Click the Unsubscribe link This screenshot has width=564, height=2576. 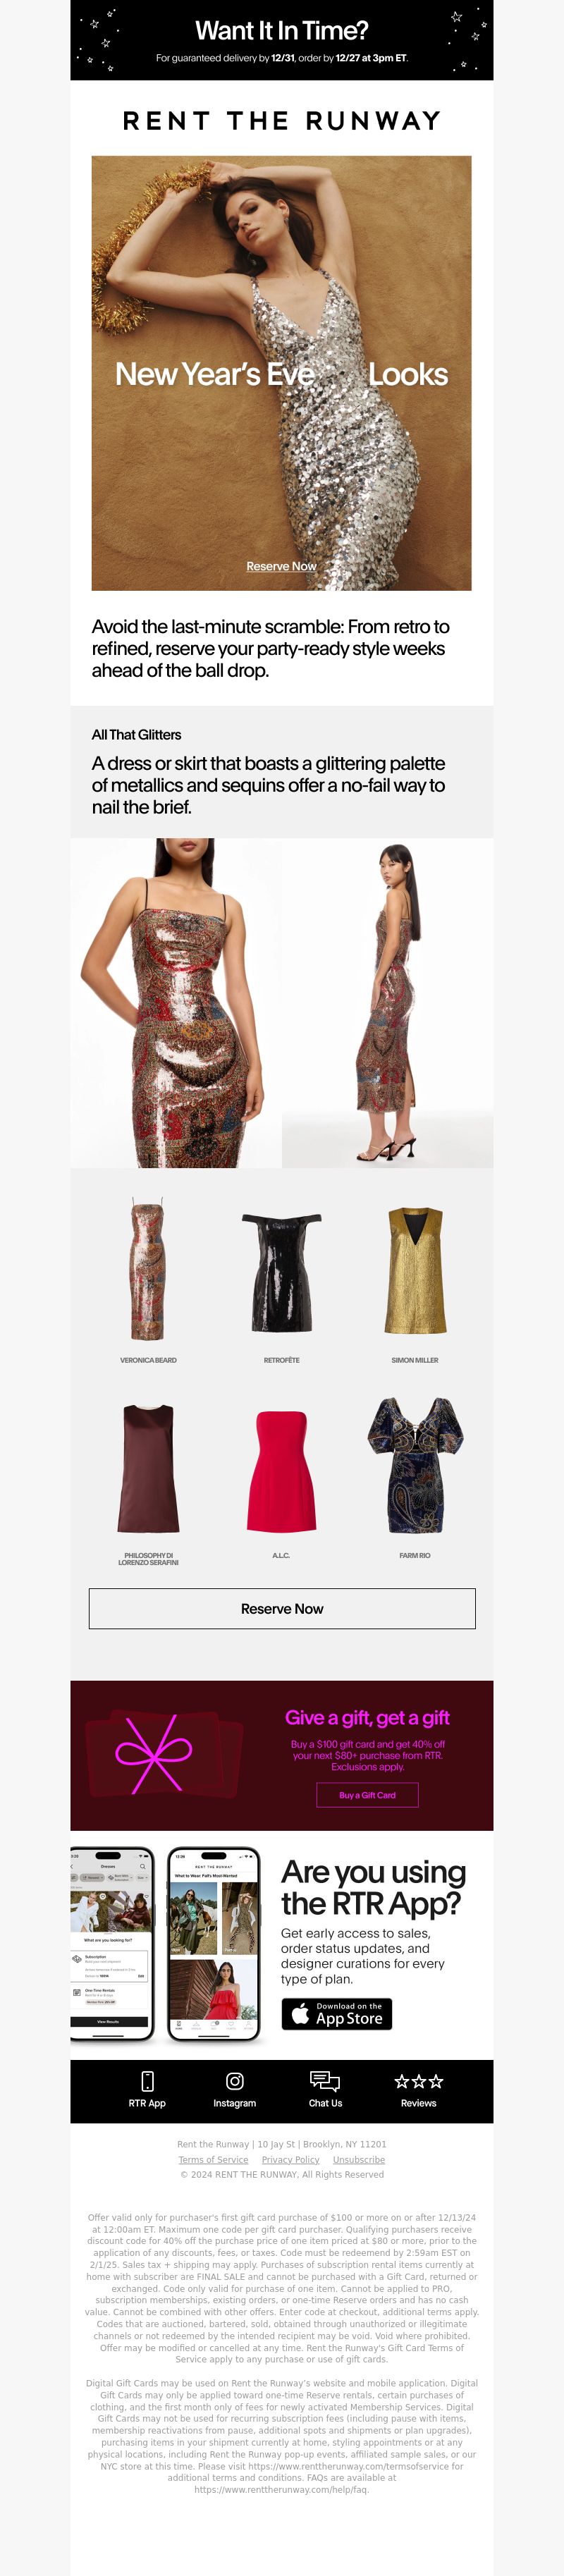359,2160
